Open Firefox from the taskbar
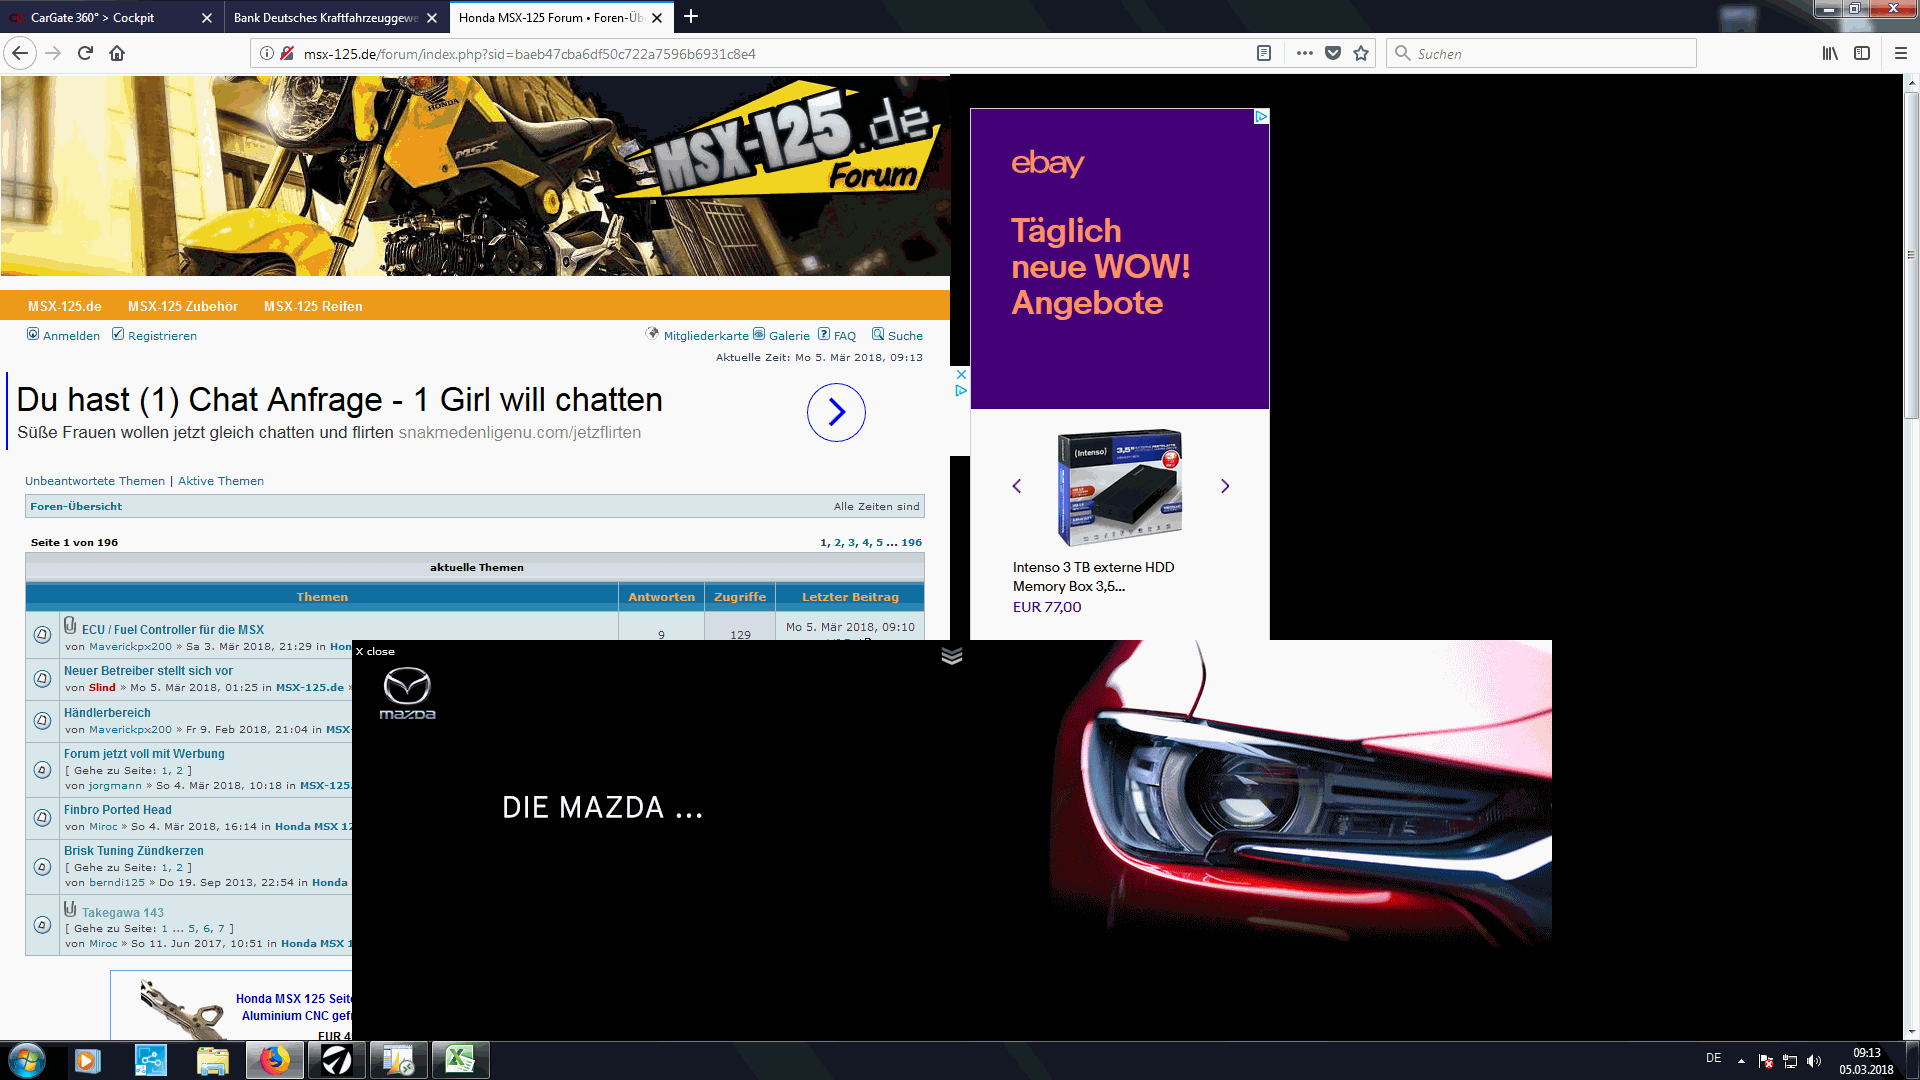This screenshot has width=1920, height=1080. point(274,1060)
